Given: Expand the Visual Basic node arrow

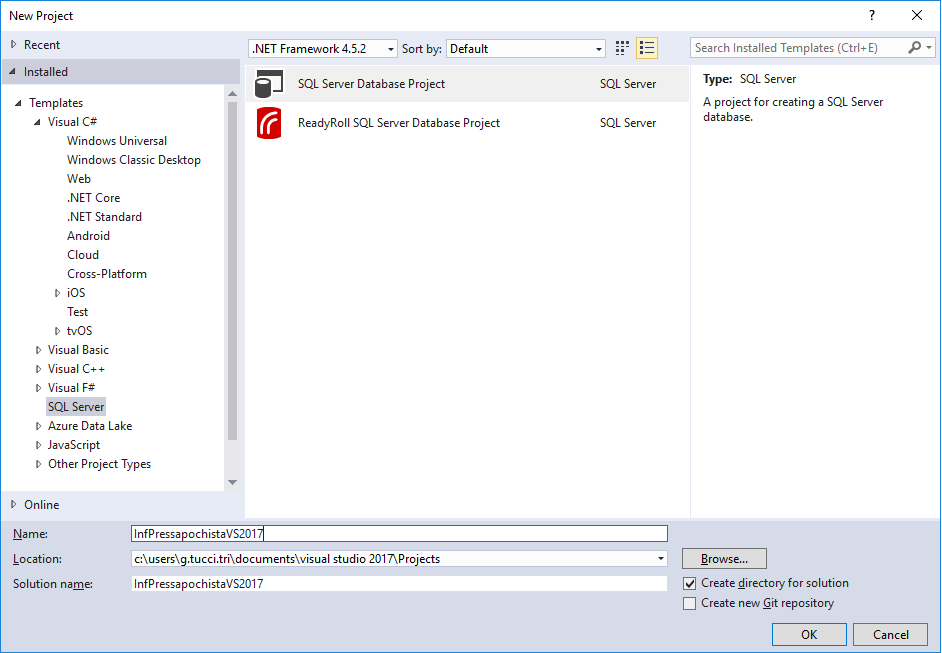Looking at the screenshot, I should 38,350.
